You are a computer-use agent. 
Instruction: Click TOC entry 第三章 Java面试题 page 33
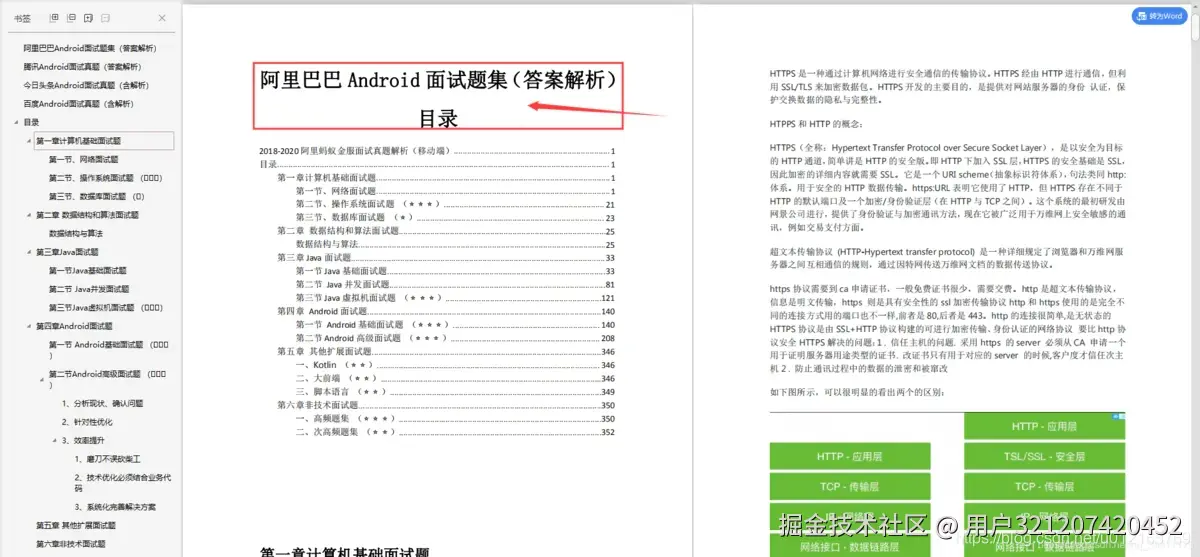pos(445,257)
